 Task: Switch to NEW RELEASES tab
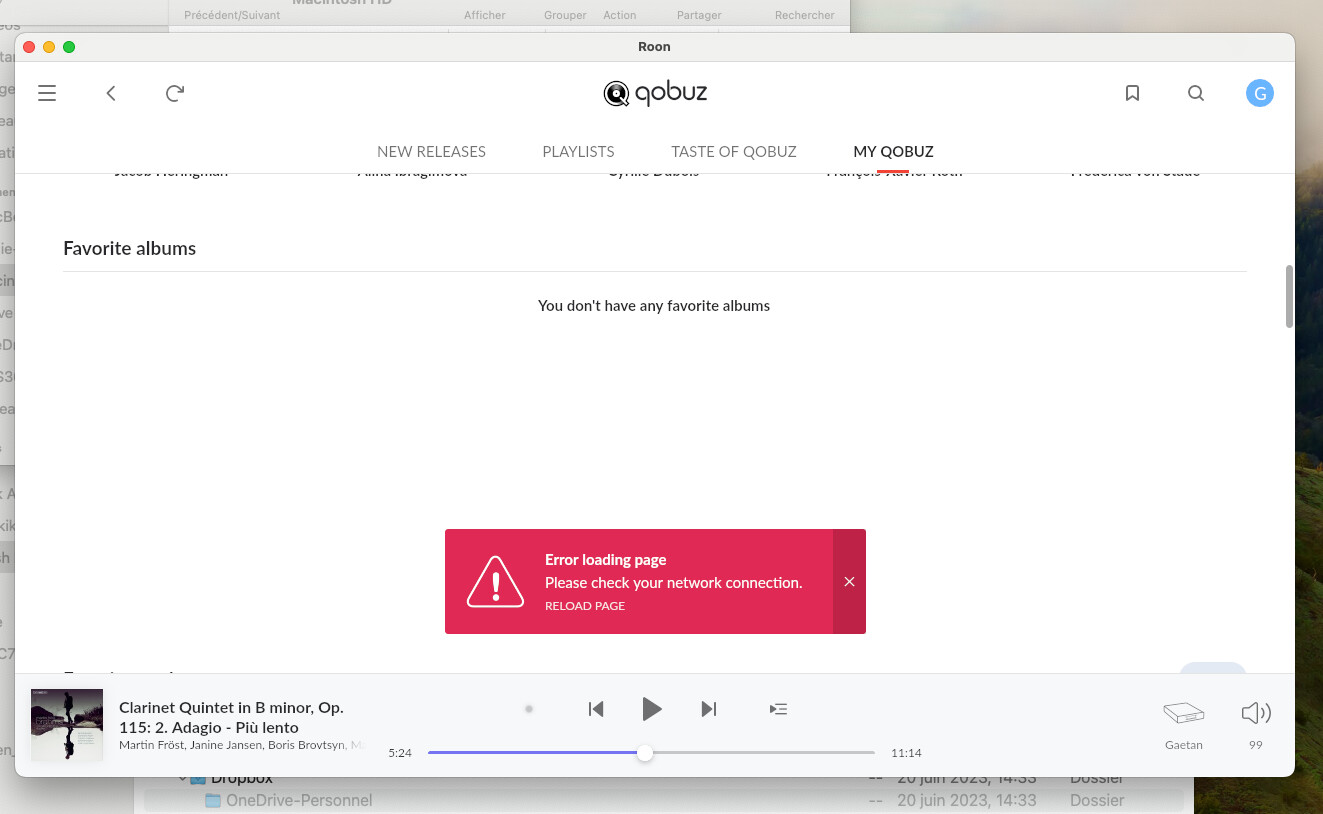point(431,152)
